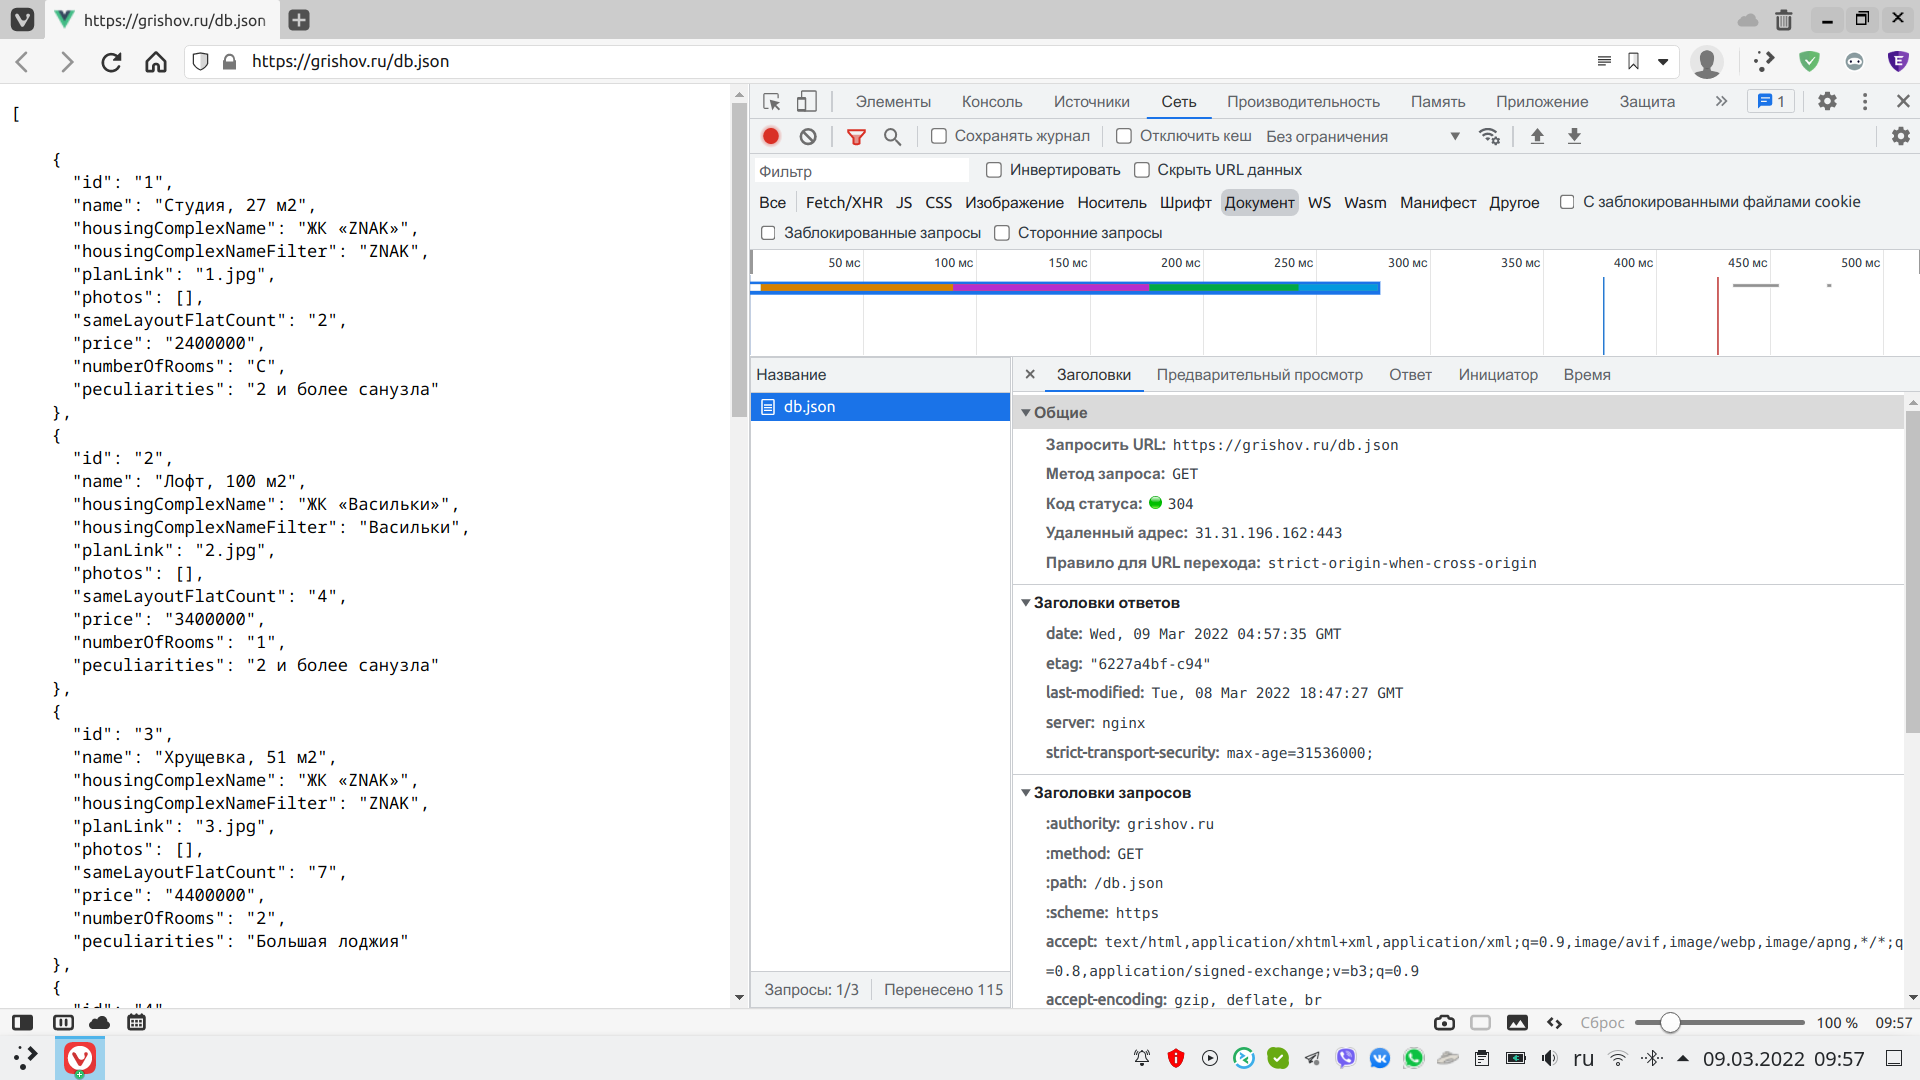The height and width of the screenshot is (1080, 1920).
Task: Open DevTools more options three dots
Action: pos(1865,101)
